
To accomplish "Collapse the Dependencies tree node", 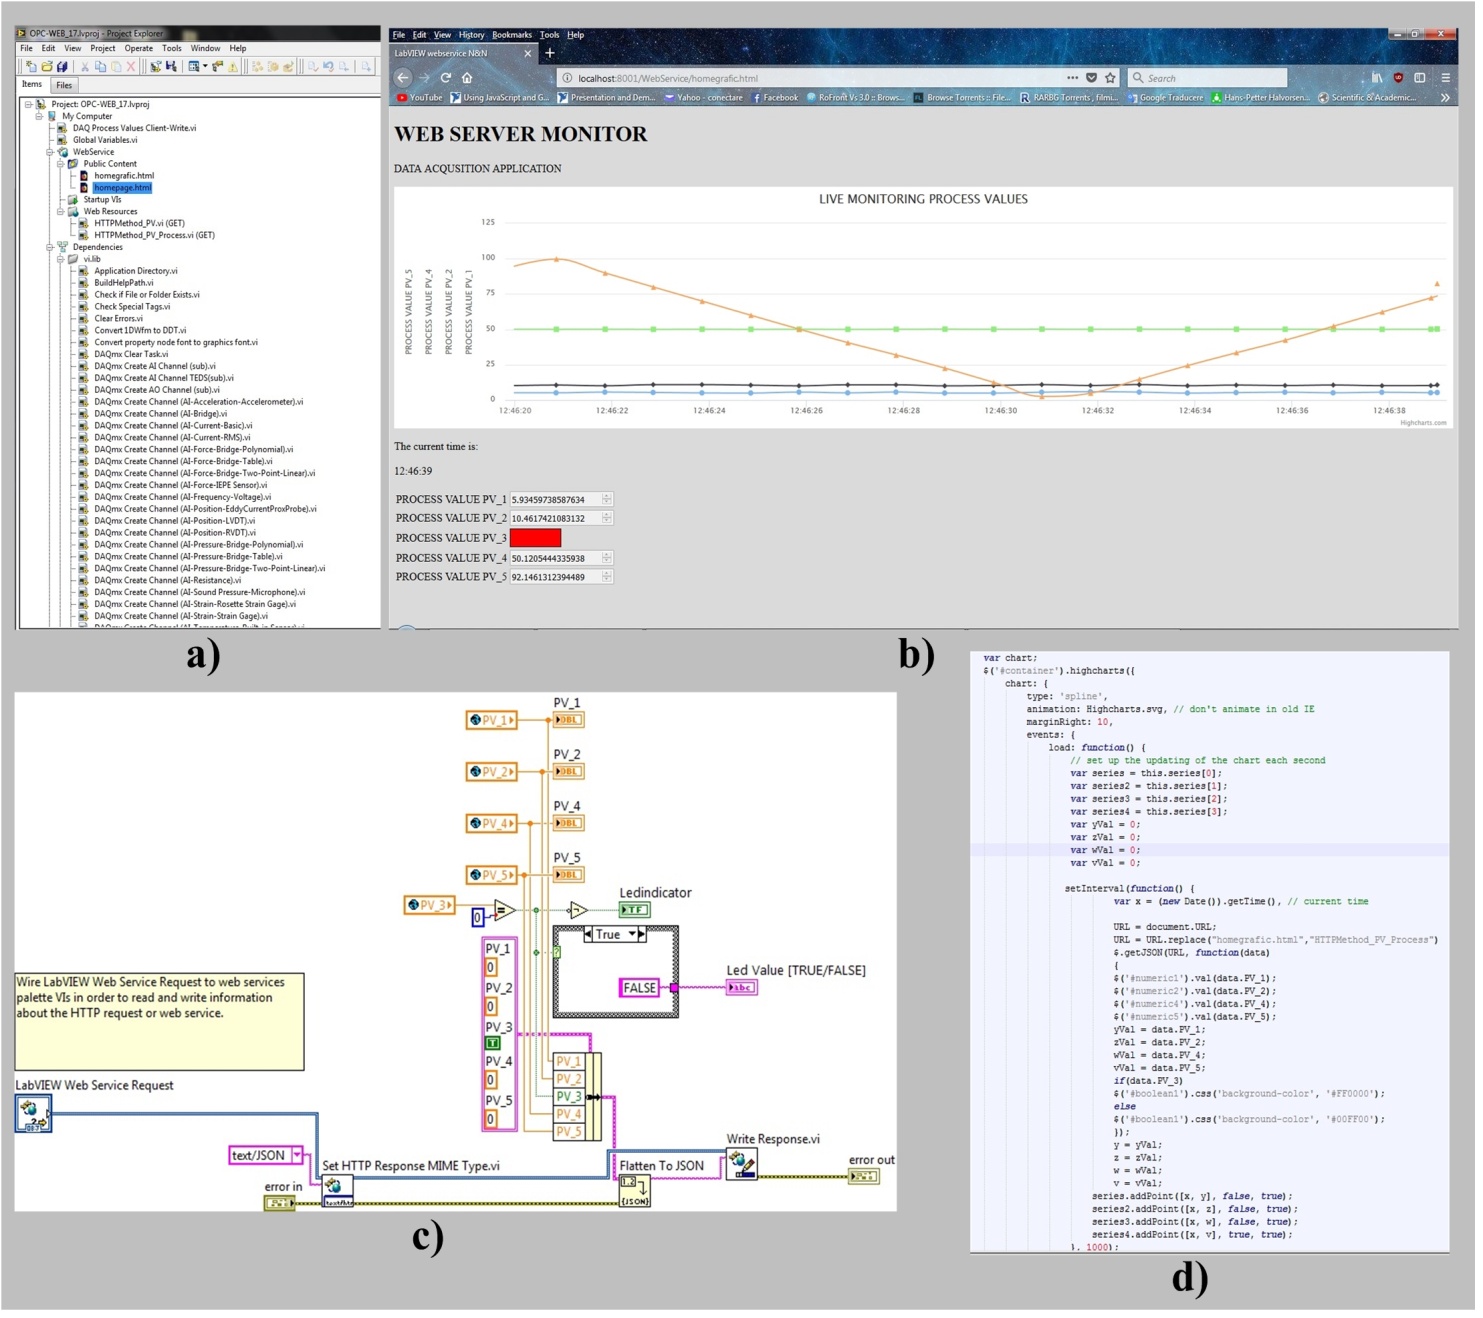I will 49,247.
